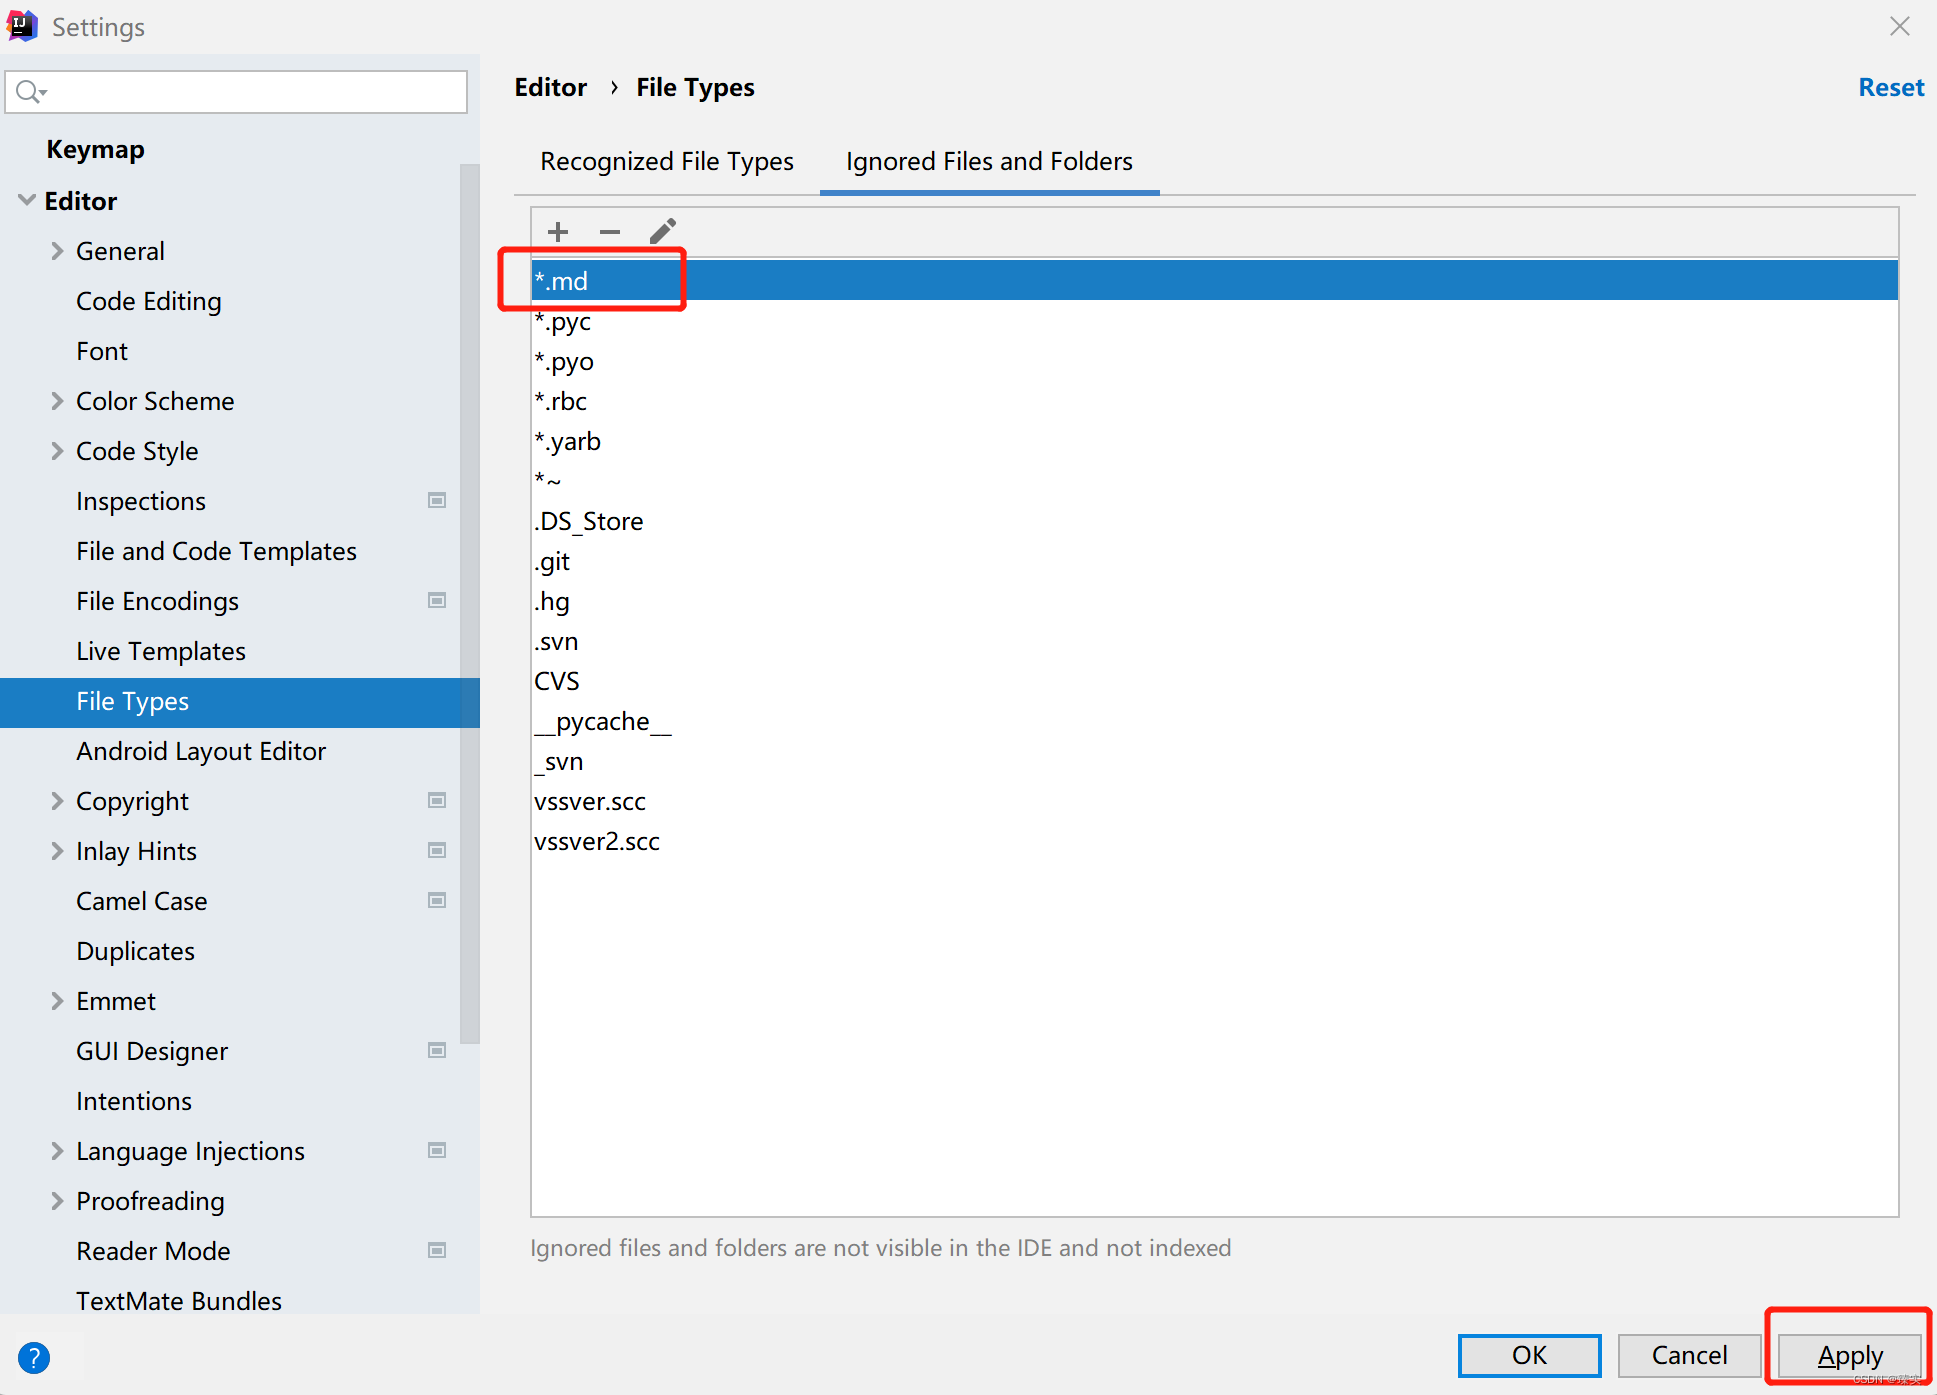Viewport: 1937px width, 1395px height.
Task: Click project-level icon beside Camel Case
Action: click(x=437, y=900)
